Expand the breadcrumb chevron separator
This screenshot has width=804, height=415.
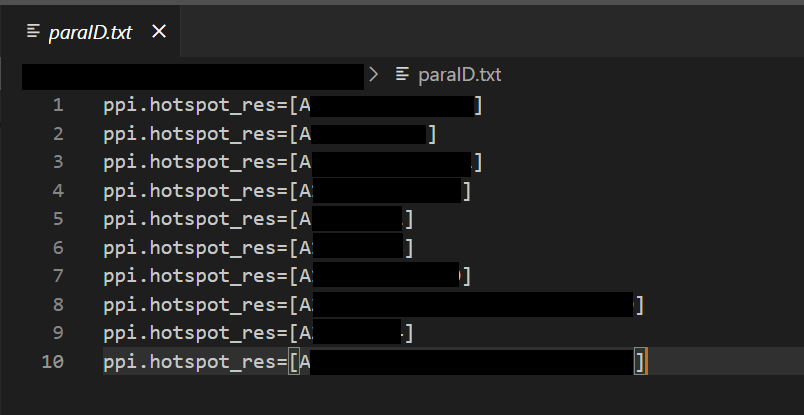374,74
